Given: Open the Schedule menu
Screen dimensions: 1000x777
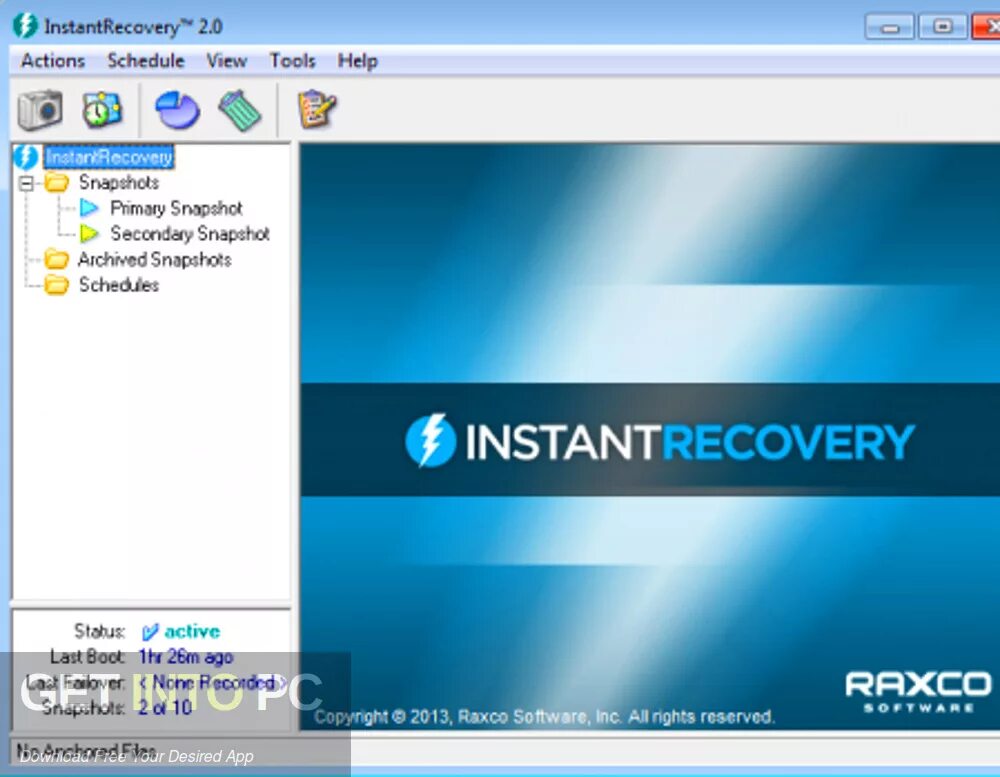Looking at the screenshot, I should pyautogui.click(x=146, y=61).
